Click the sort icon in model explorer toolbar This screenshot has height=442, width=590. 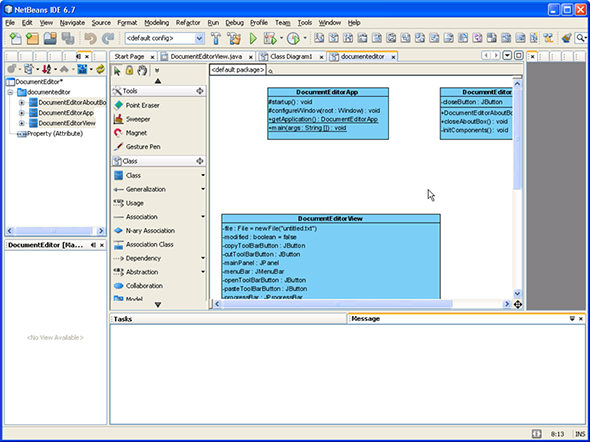47,69
